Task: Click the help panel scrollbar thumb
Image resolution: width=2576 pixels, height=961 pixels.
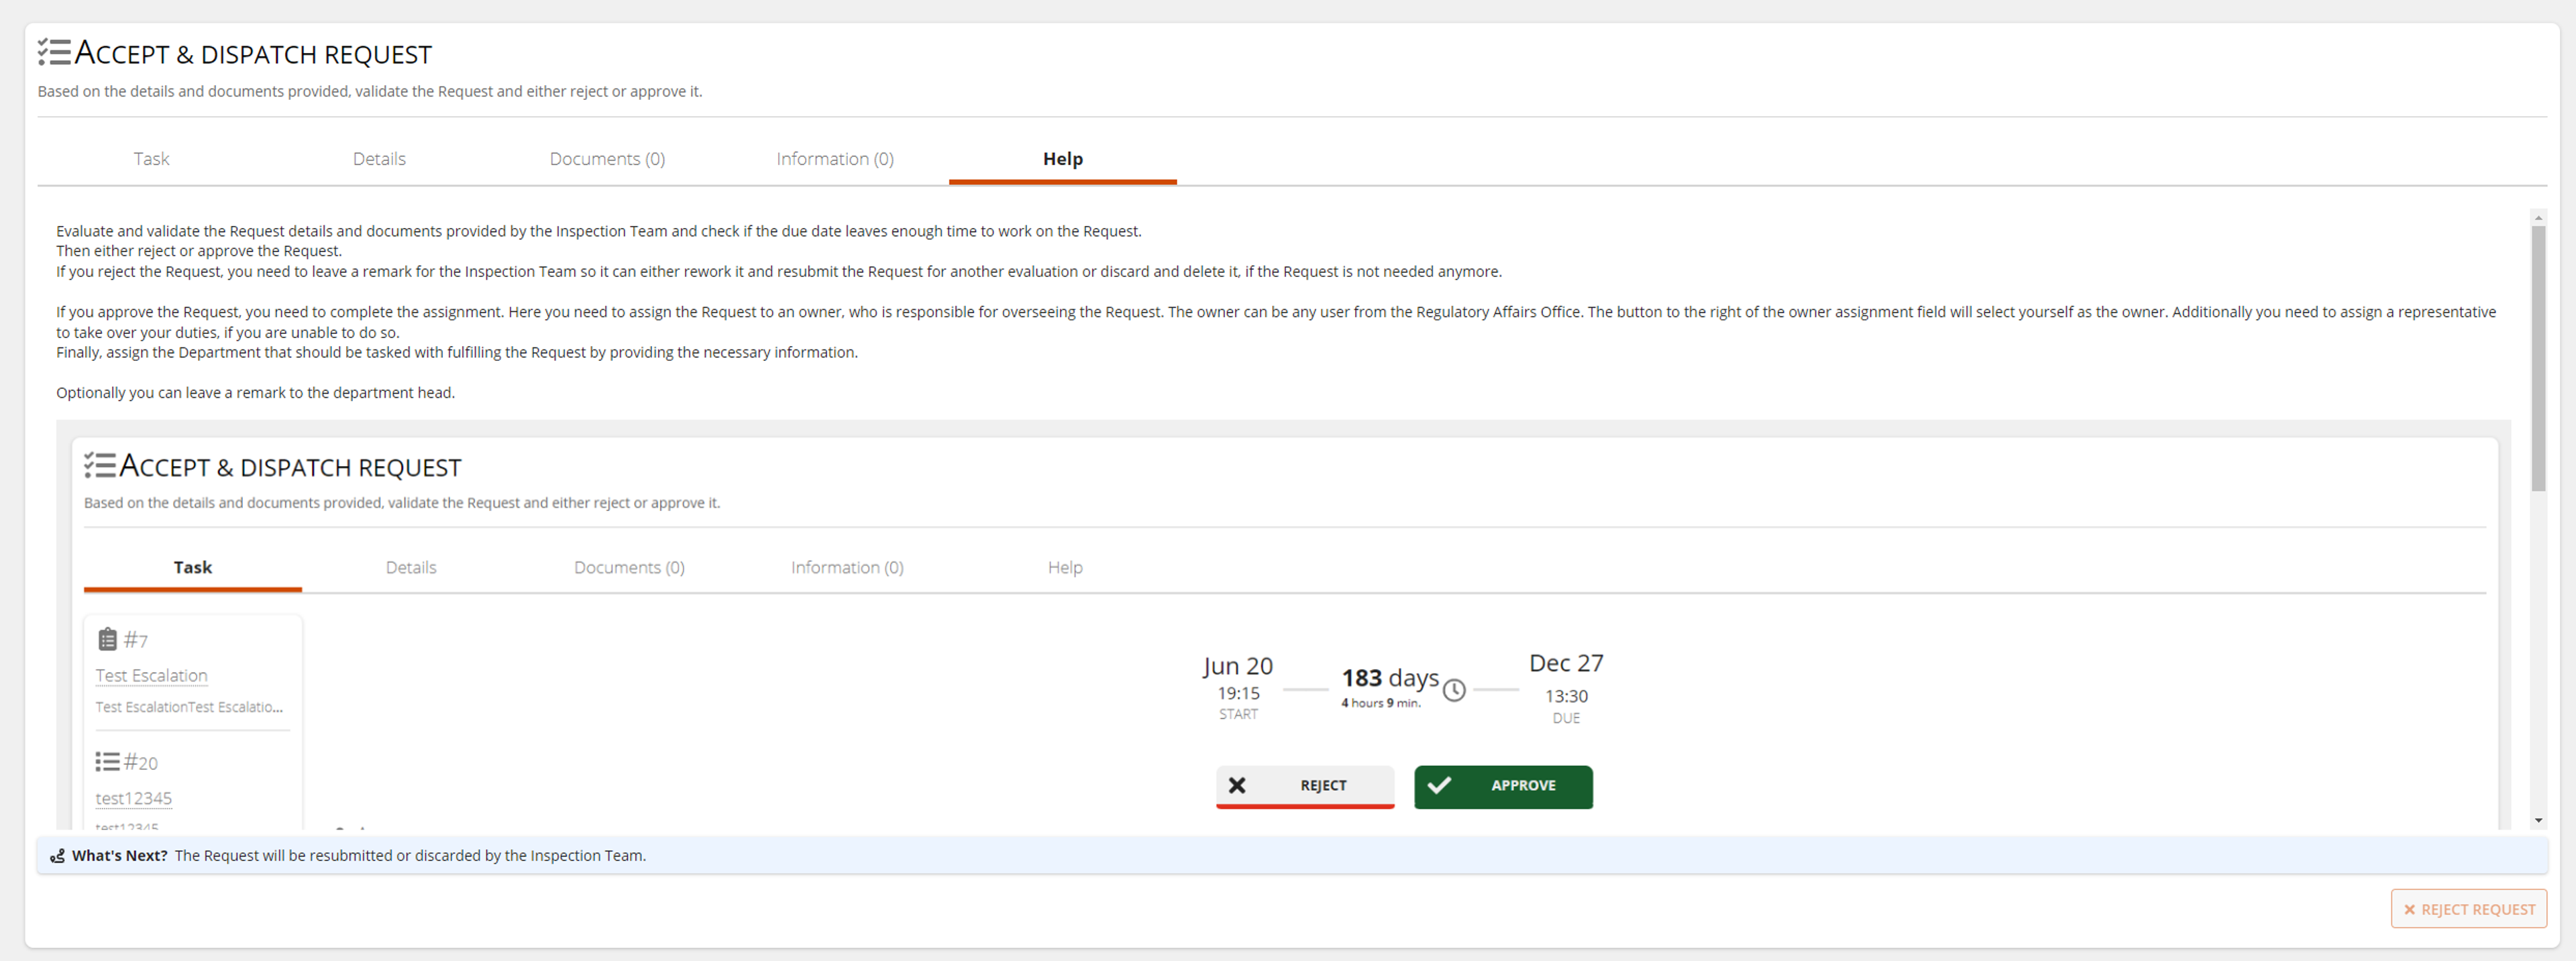Action: coord(2538,358)
